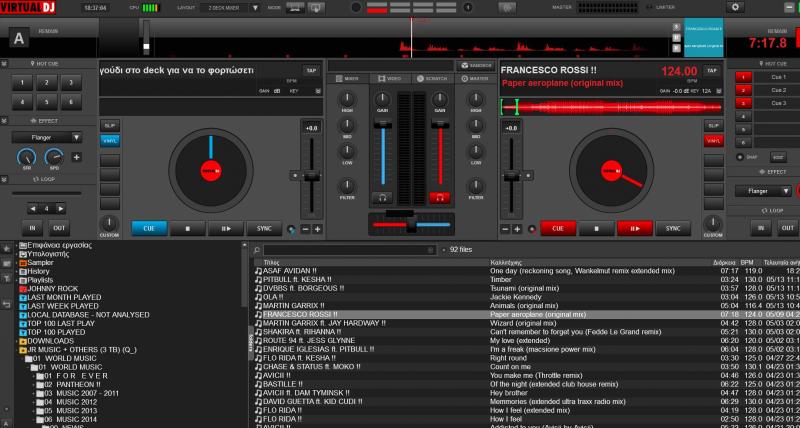Toggle right deck red headphone cue
This screenshot has width=800, height=428.
[438, 198]
